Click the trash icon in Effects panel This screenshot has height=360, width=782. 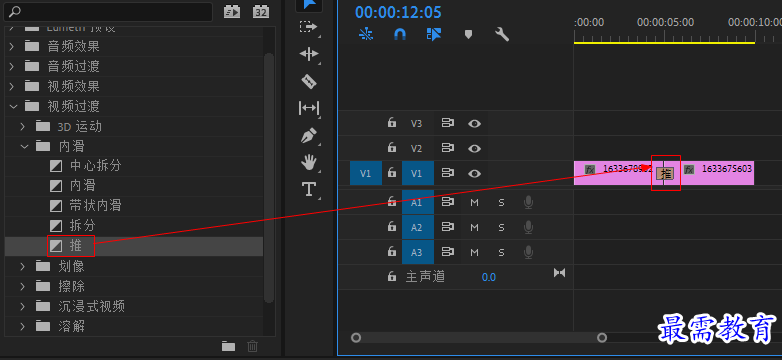click(253, 346)
